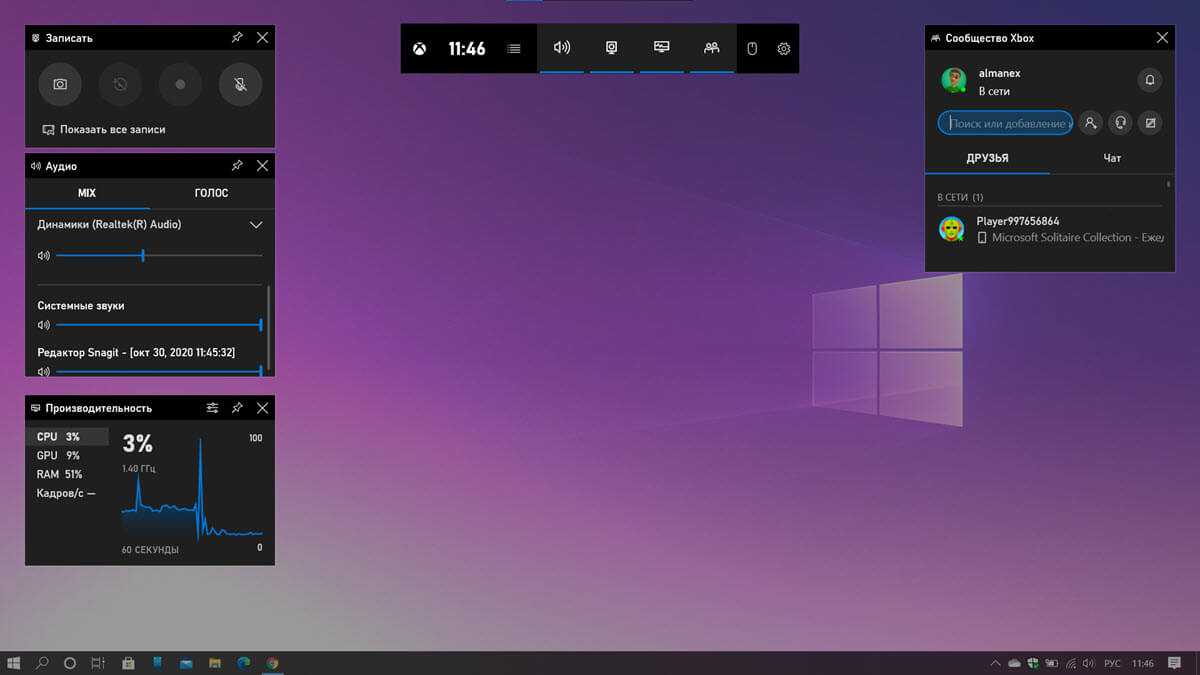Pin the Audio widget
Image resolution: width=1200 pixels, height=675 pixels.
(x=237, y=166)
